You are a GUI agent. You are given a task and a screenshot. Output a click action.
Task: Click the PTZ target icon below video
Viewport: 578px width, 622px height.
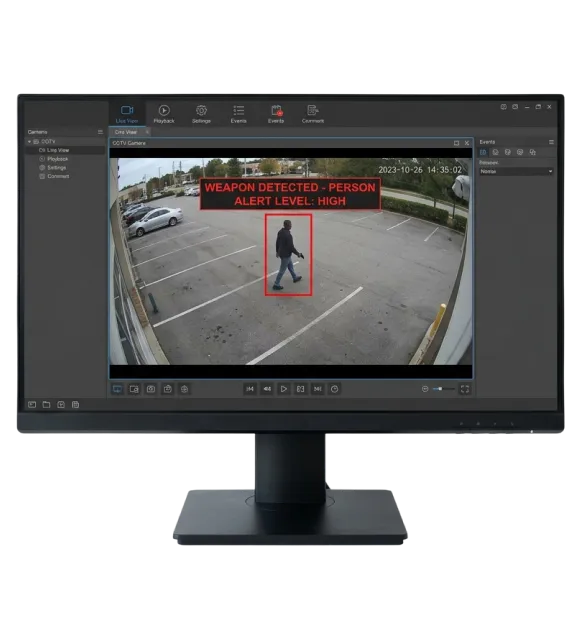pos(184,389)
